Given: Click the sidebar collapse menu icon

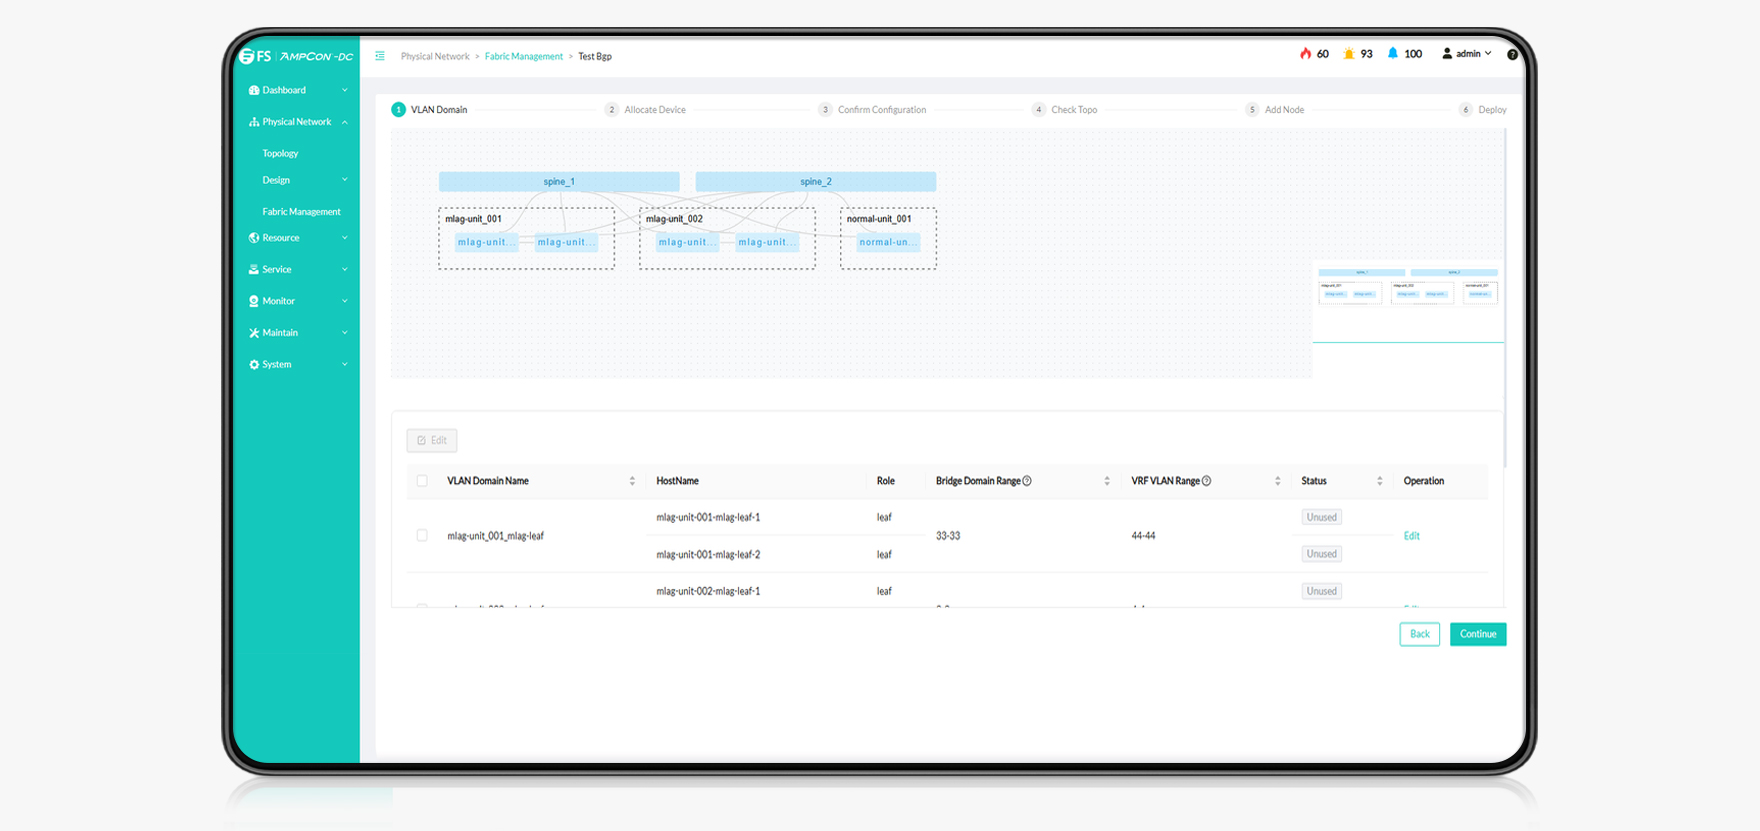Looking at the screenshot, I should pos(380,56).
